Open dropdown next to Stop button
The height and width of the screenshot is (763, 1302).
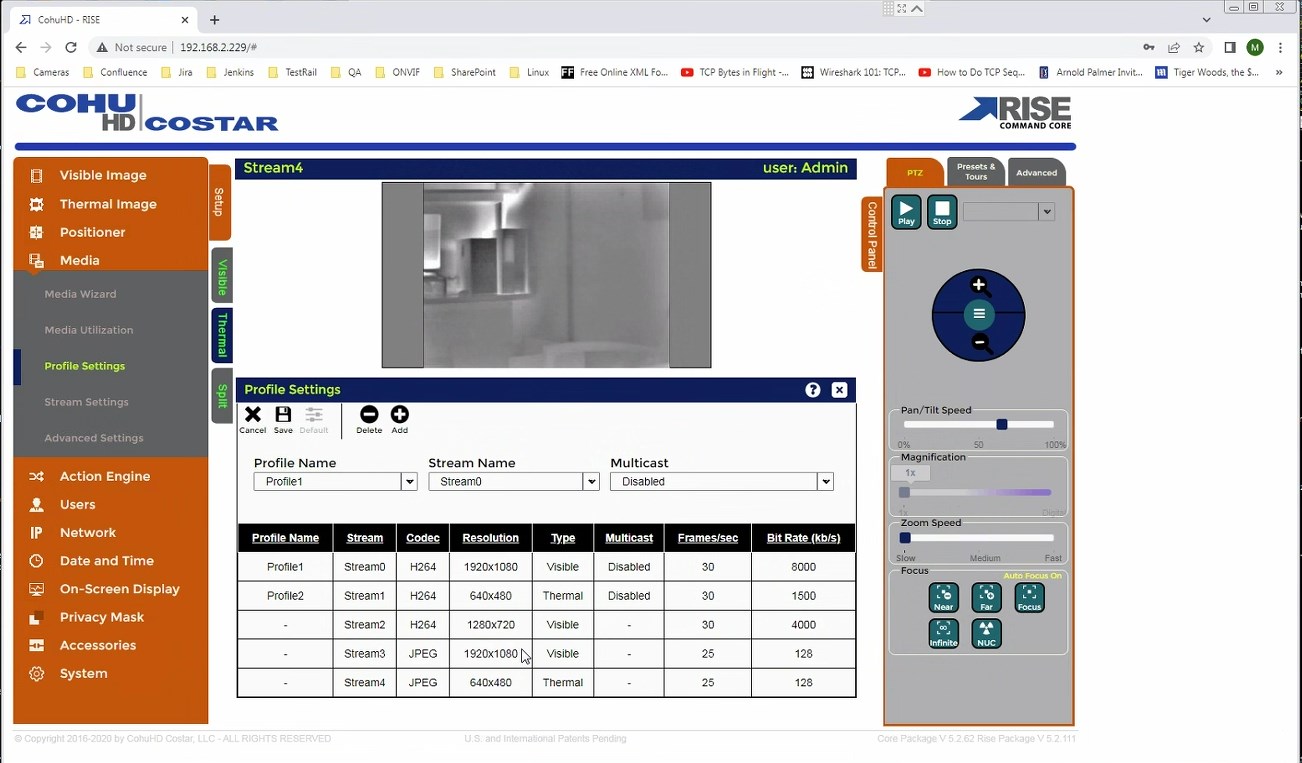pos(1046,212)
